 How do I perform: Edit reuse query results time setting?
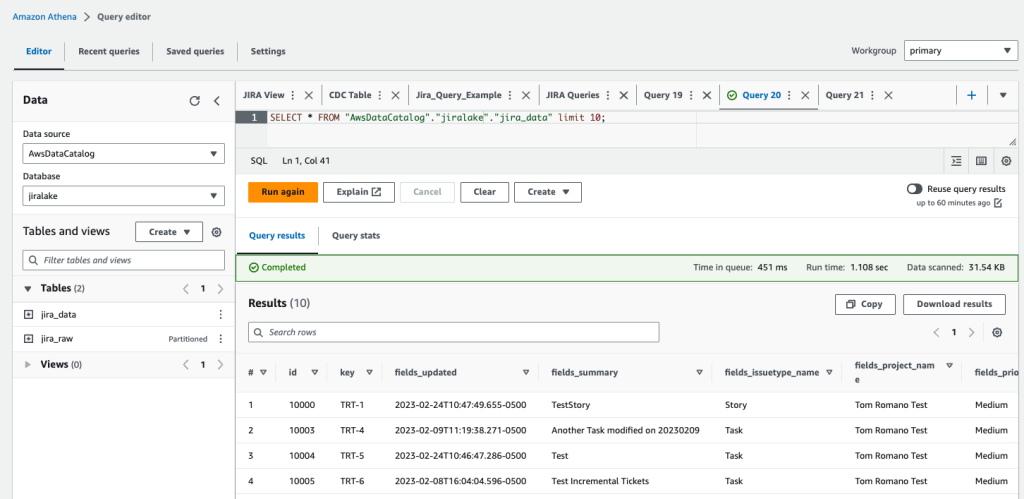coord(998,203)
